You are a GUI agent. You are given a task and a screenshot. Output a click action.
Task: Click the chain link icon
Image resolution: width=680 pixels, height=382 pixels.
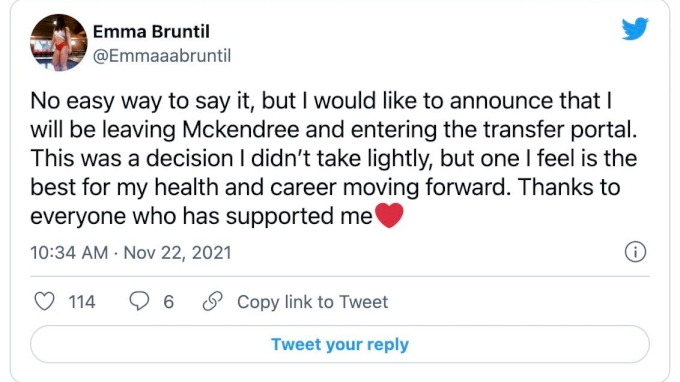(212, 301)
